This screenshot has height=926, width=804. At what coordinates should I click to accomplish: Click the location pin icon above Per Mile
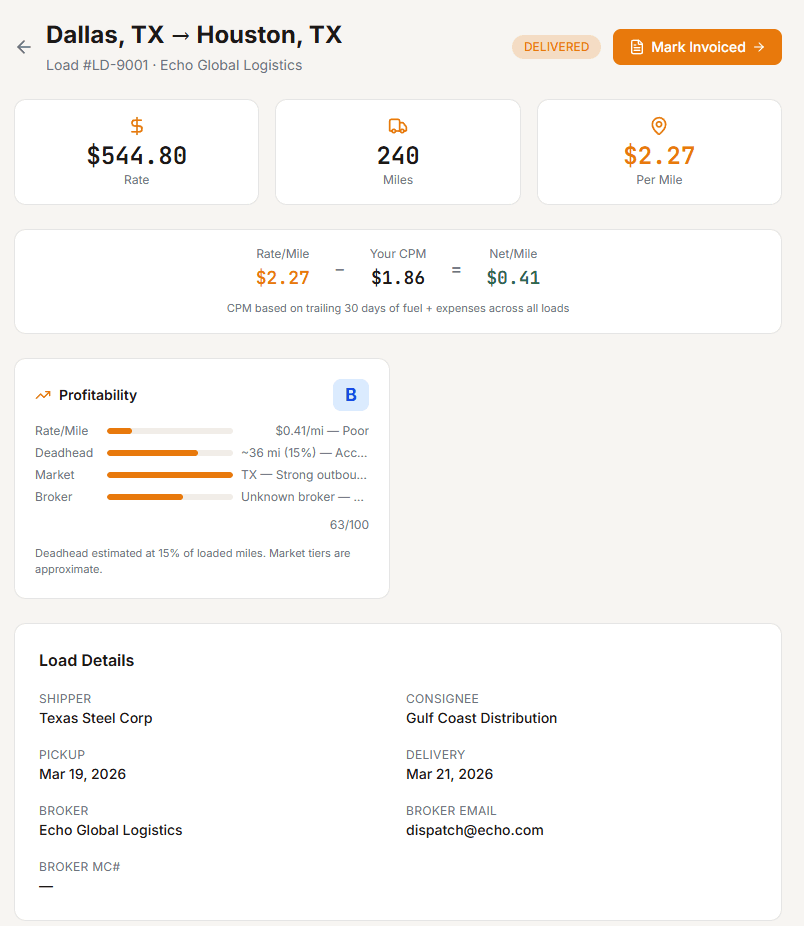(658, 126)
